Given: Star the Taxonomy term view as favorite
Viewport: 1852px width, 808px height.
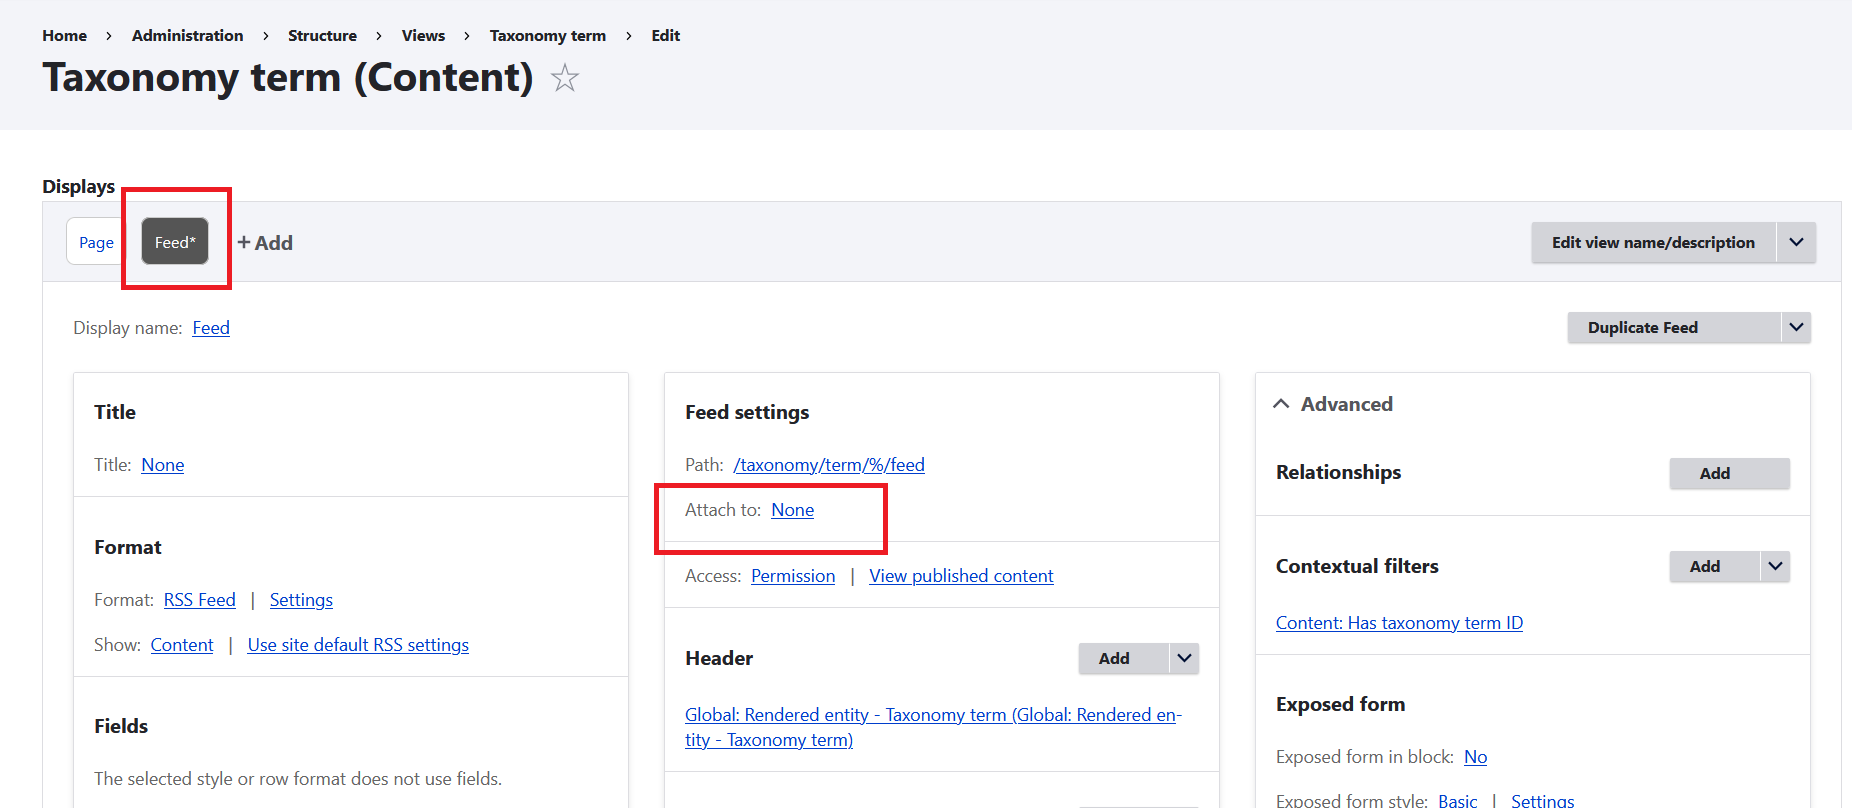Looking at the screenshot, I should [x=565, y=78].
